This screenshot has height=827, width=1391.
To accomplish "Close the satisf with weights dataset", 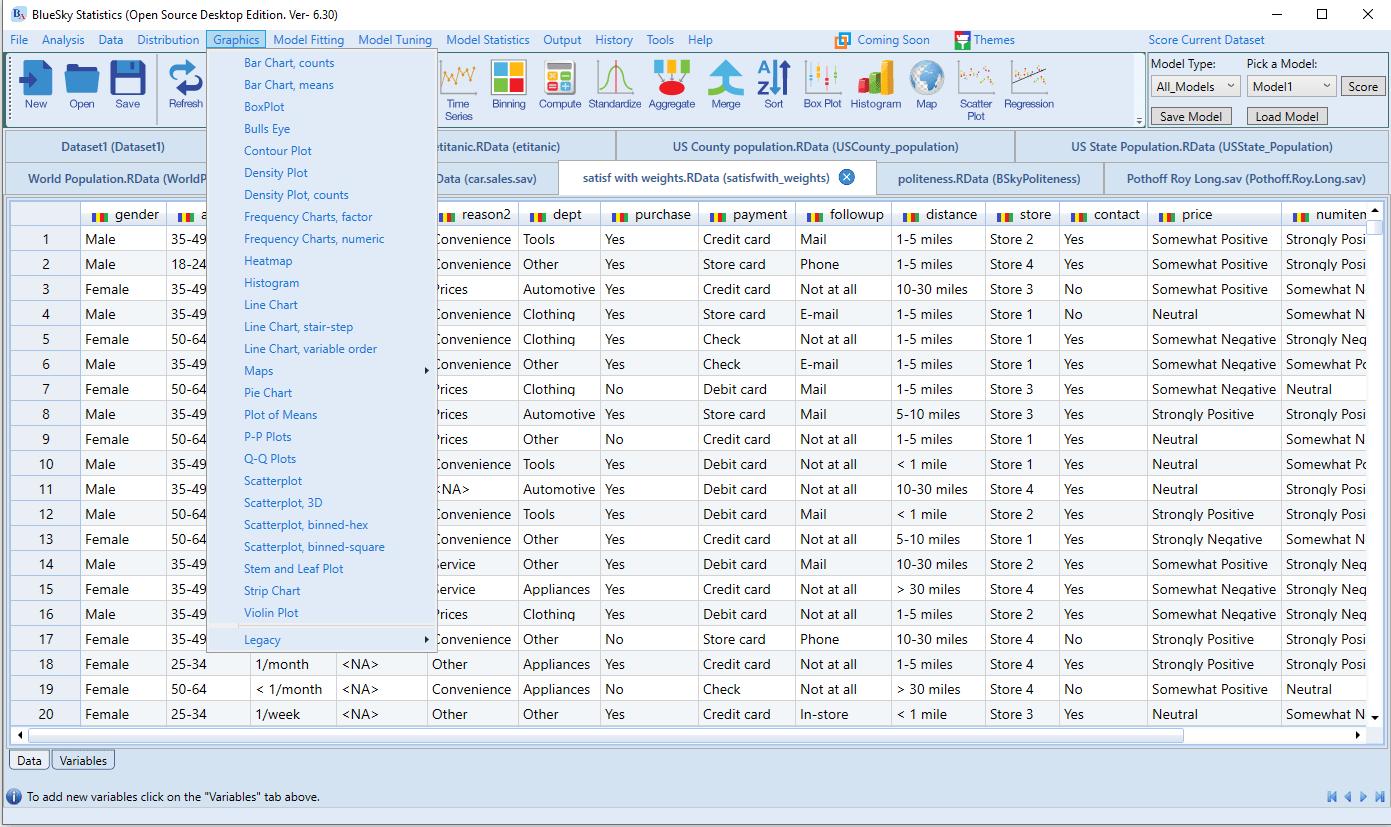I will [847, 177].
